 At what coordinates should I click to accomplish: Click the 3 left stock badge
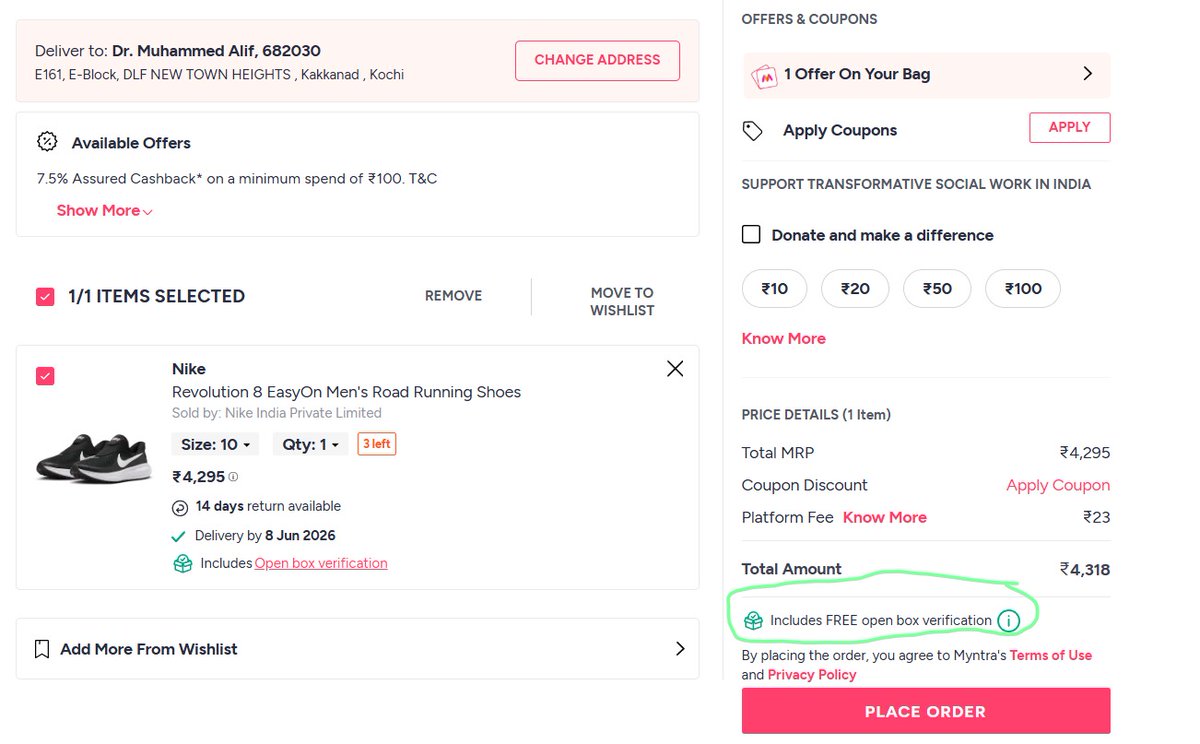(377, 444)
